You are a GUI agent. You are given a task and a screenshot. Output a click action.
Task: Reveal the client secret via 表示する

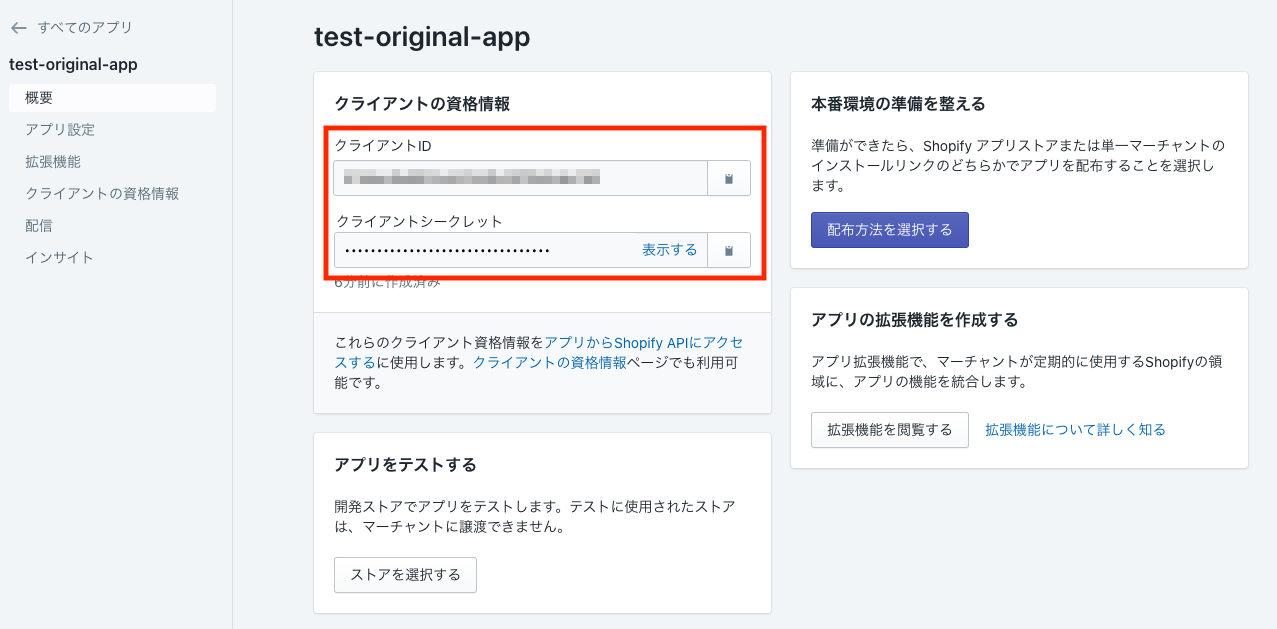670,250
